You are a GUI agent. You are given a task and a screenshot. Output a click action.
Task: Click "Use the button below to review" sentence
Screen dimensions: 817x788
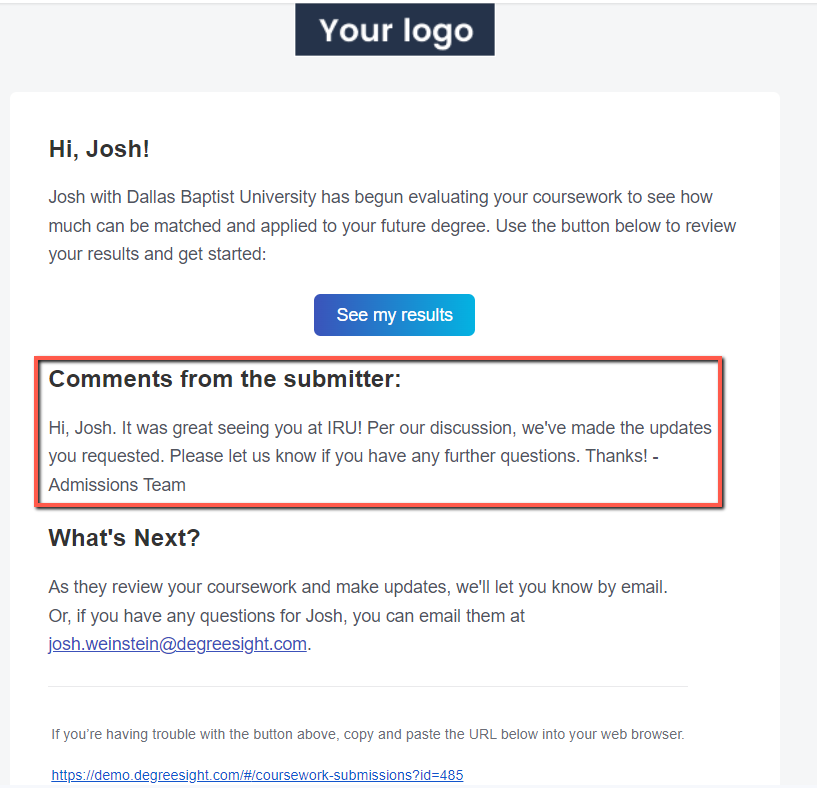[615, 226]
